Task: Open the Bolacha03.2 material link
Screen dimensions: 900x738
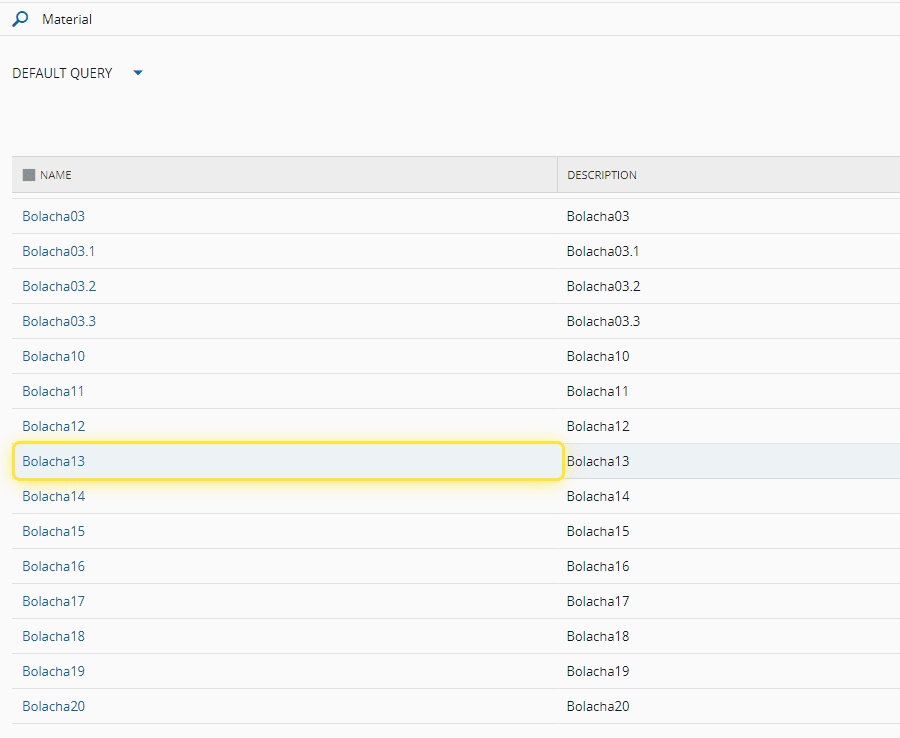Action: click(59, 286)
